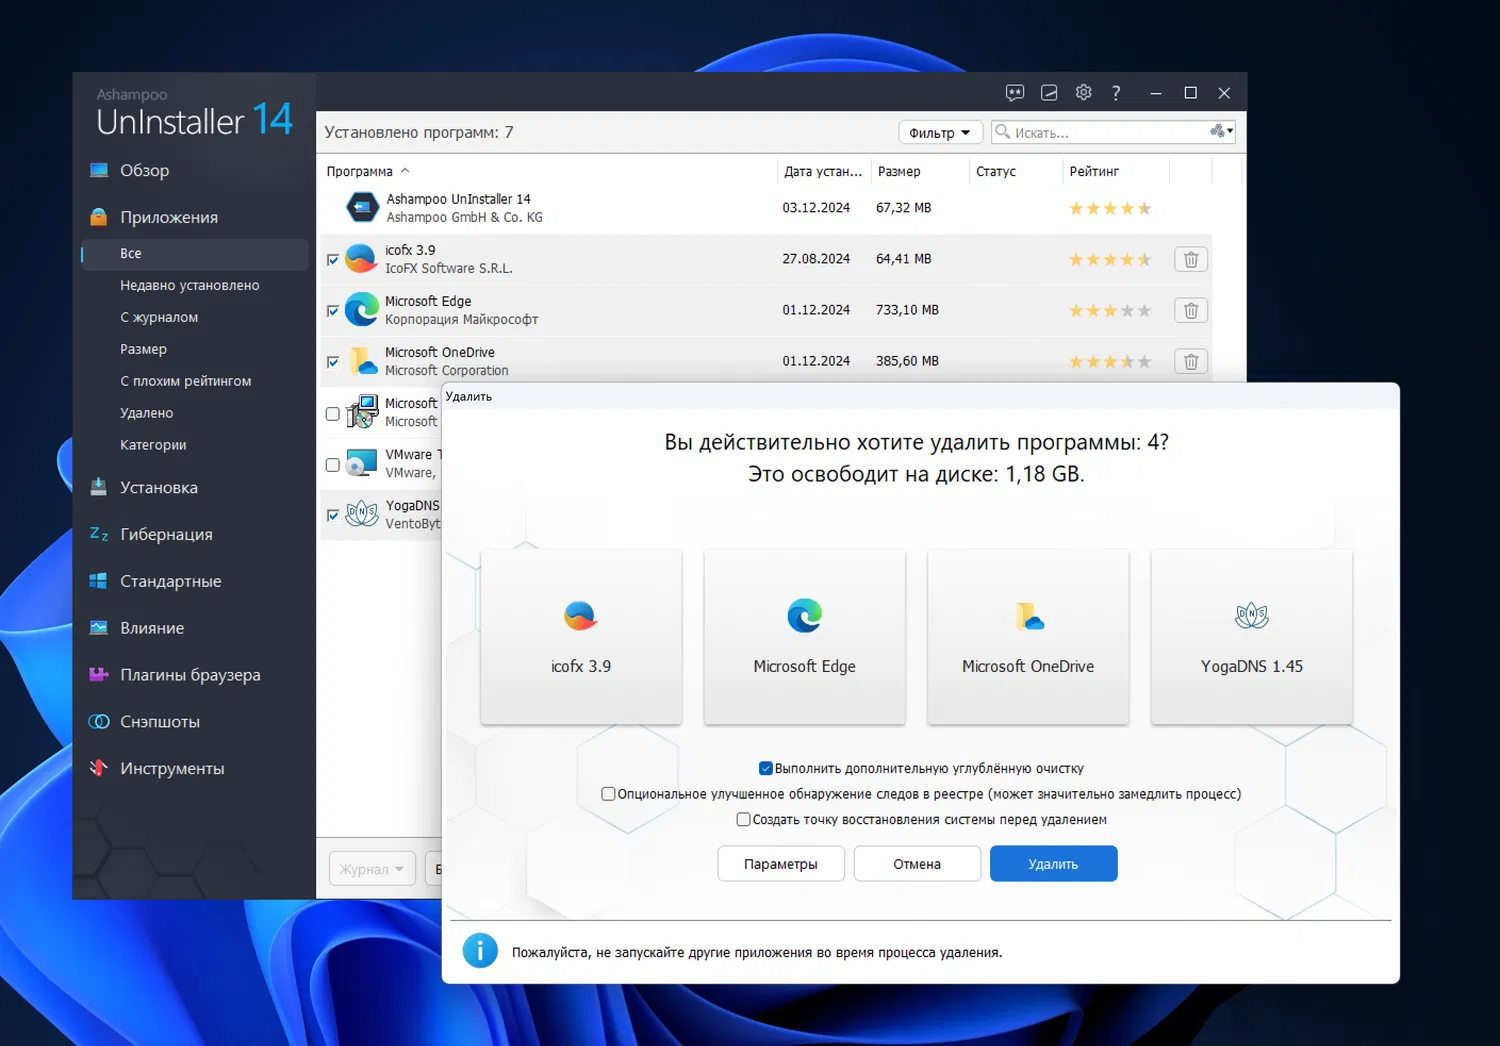Toggle 'Выполнить дополнительную углублённую очистку' checkbox

766,769
